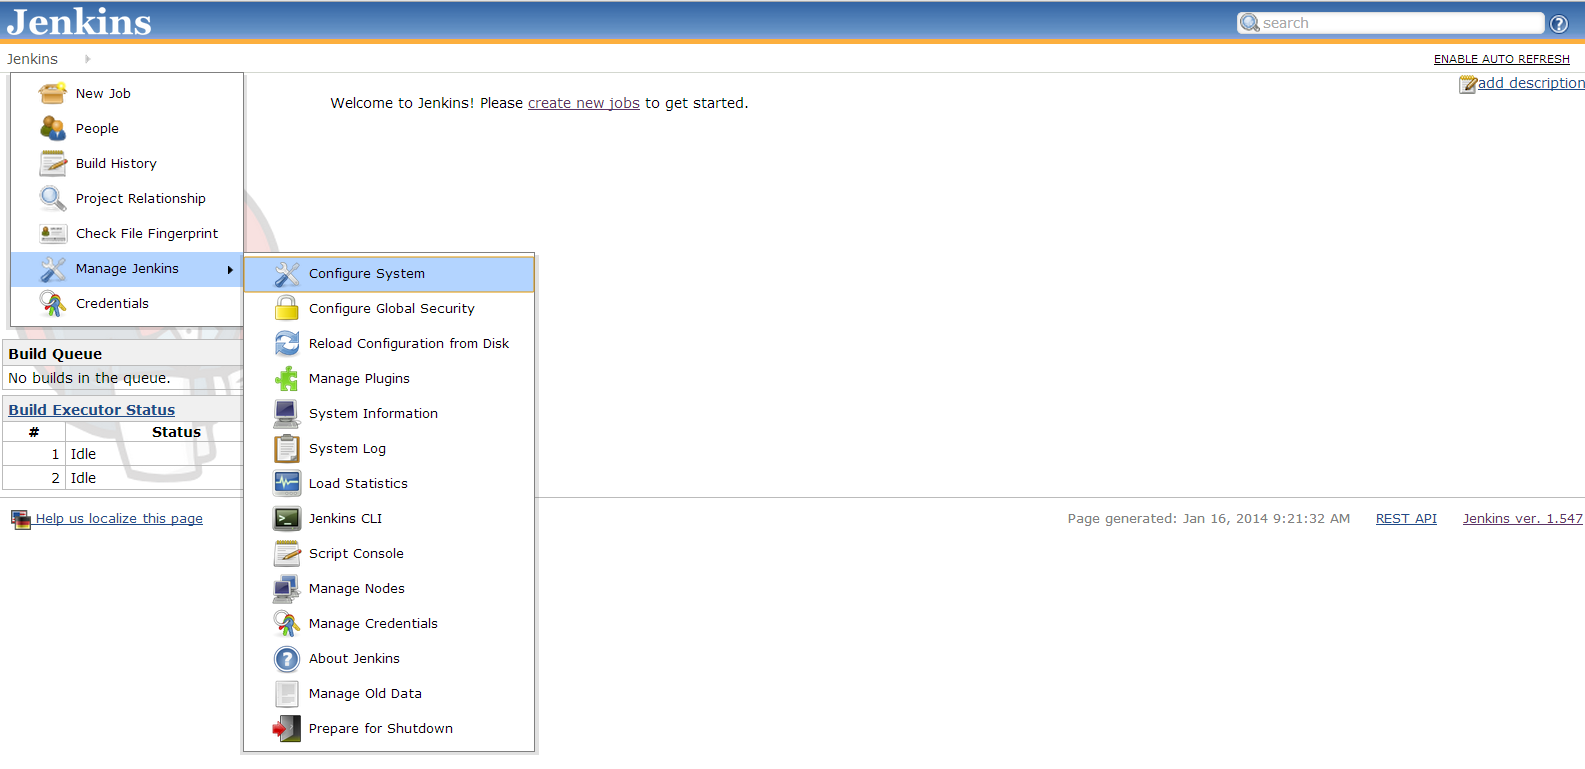Click the localize page flag icon
Screen dimensions: 1585x769
(x=21, y=519)
